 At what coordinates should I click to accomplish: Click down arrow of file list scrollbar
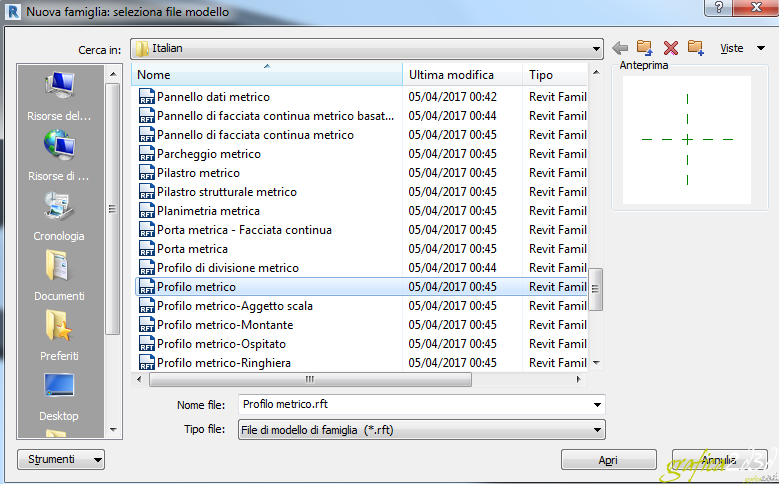(596, 363)
